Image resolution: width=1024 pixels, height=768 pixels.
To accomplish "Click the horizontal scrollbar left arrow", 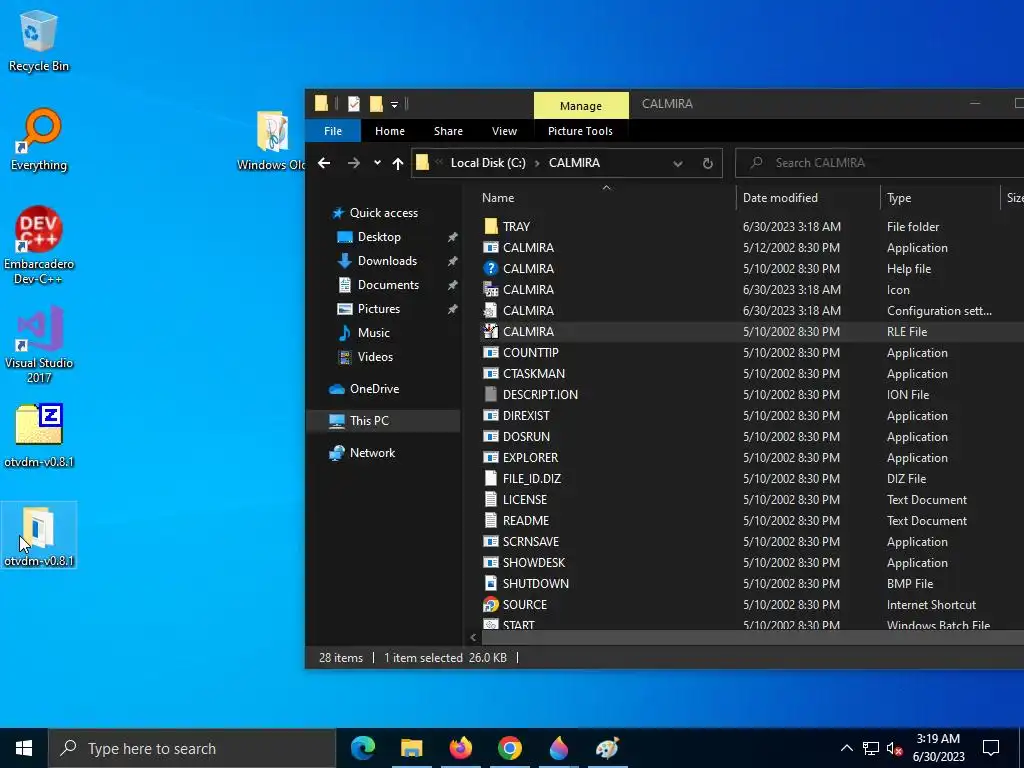I will [x=473, y=637].
